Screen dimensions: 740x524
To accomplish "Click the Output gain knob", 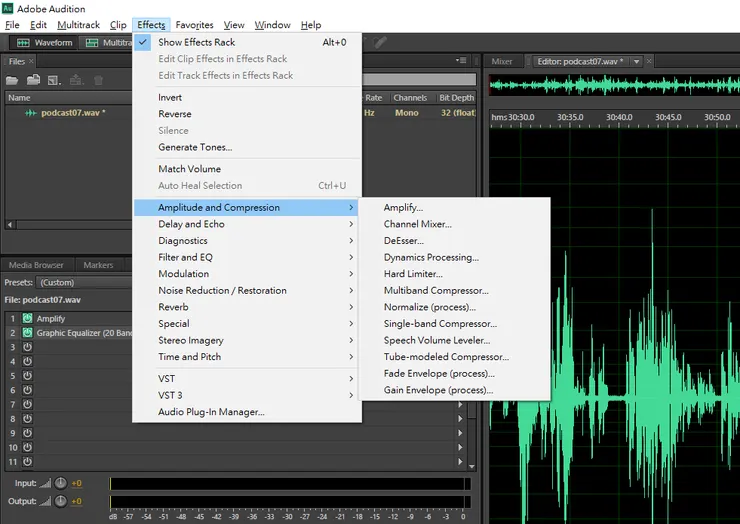I will (x=60, y=501).
